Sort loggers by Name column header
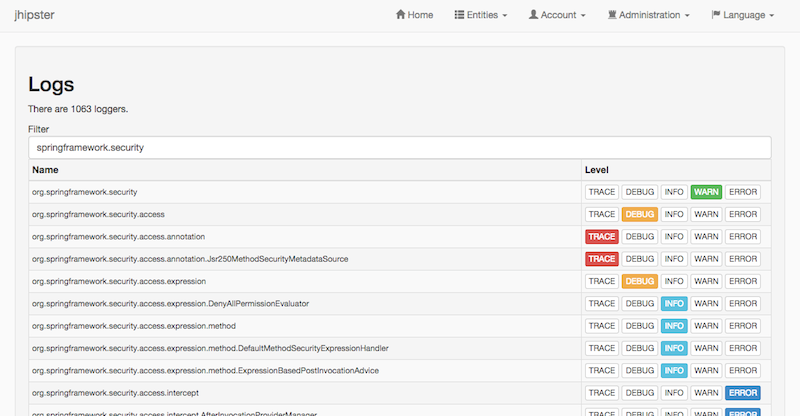Viewport: 800px width, 416px height. [45, 170]
